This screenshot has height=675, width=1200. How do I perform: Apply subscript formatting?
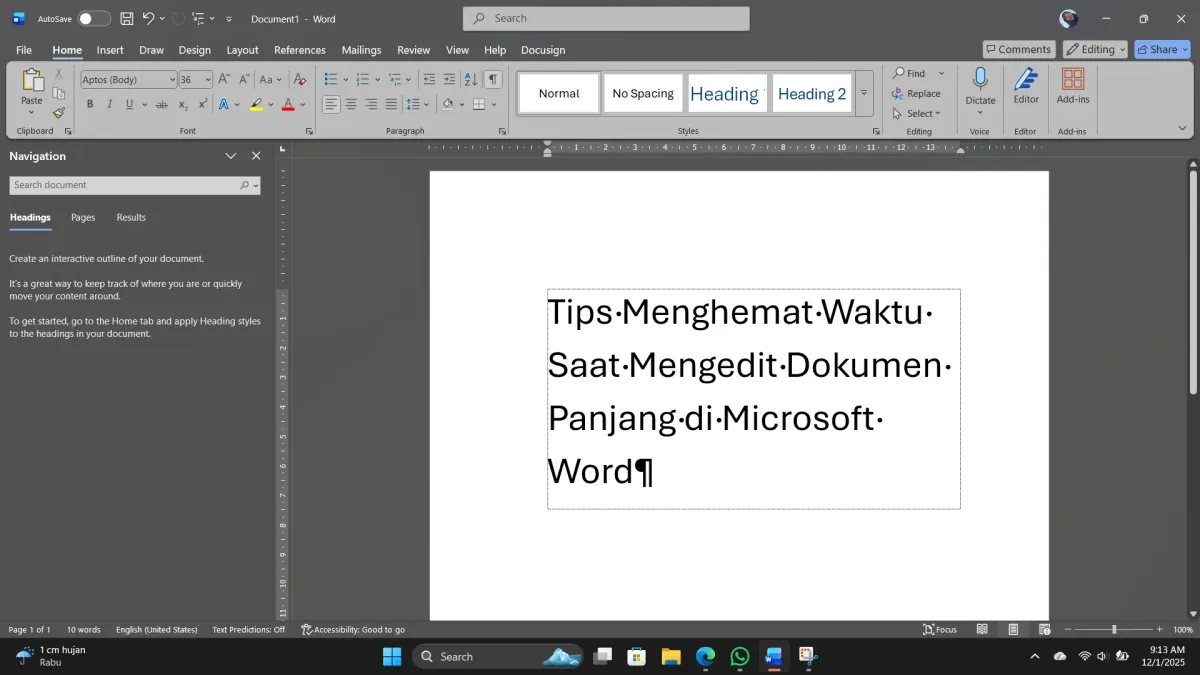point(183,104)
